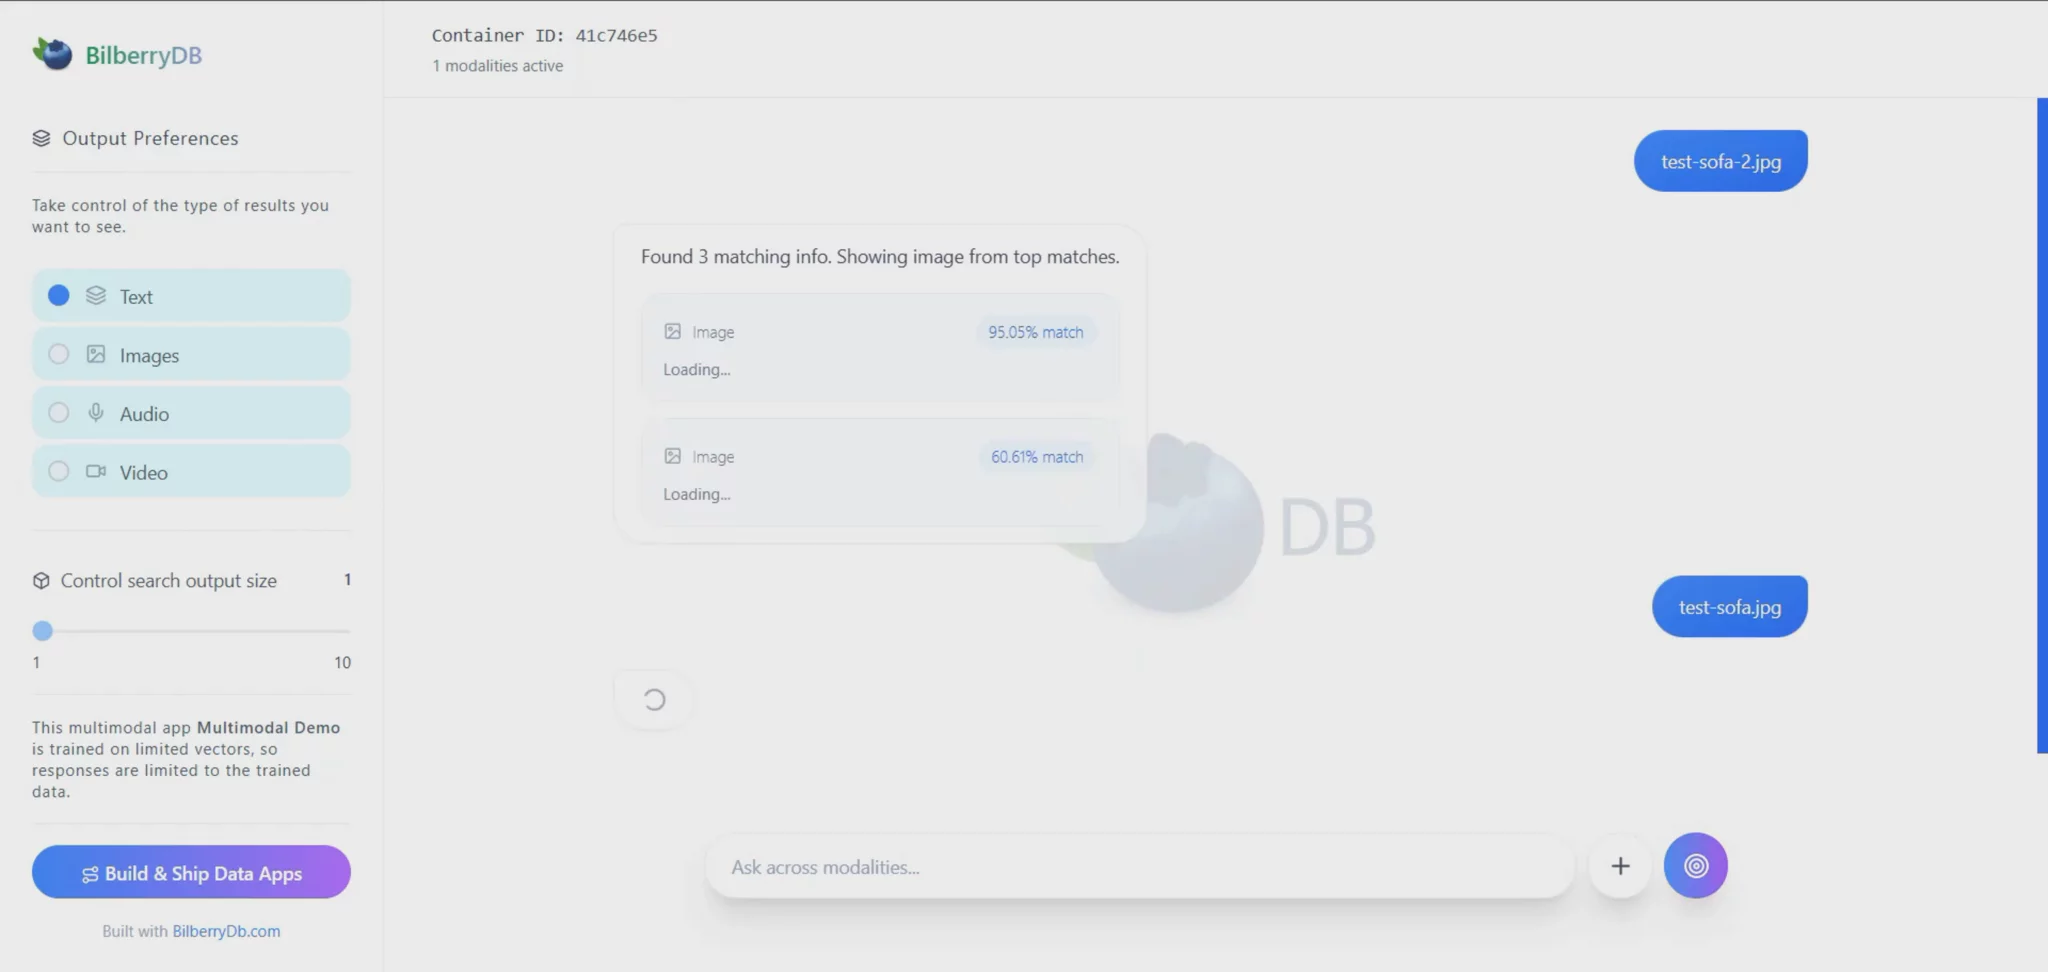The image size is (2048, 972).
Task: Click the blue vertical scrollbar on the right
Action: click(2042, 425)
